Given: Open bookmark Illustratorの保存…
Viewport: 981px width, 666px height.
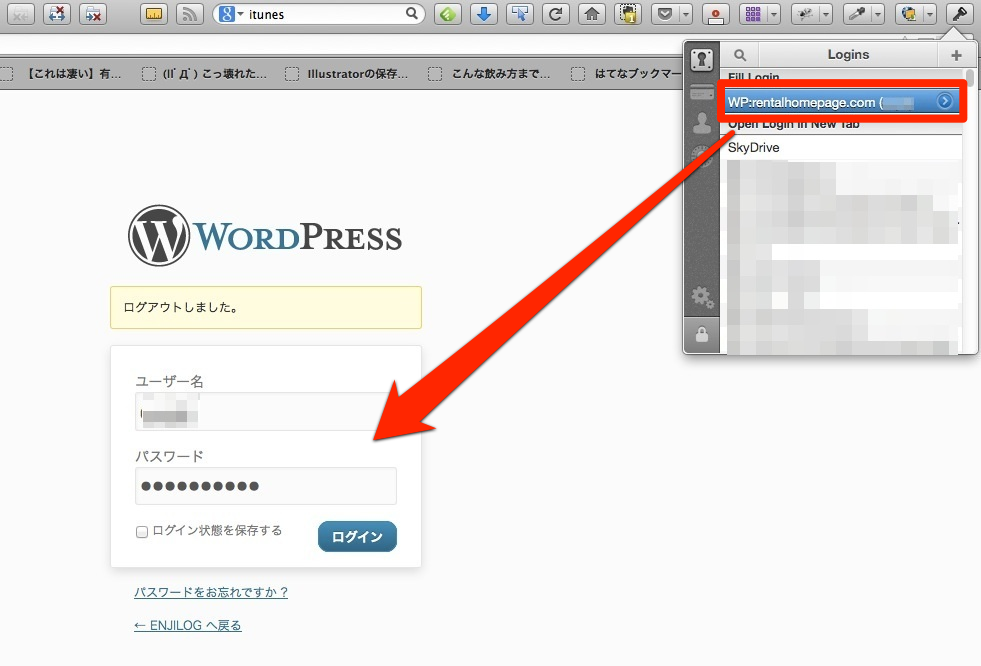Looking at the screenshot, I should tap(357, 74).
